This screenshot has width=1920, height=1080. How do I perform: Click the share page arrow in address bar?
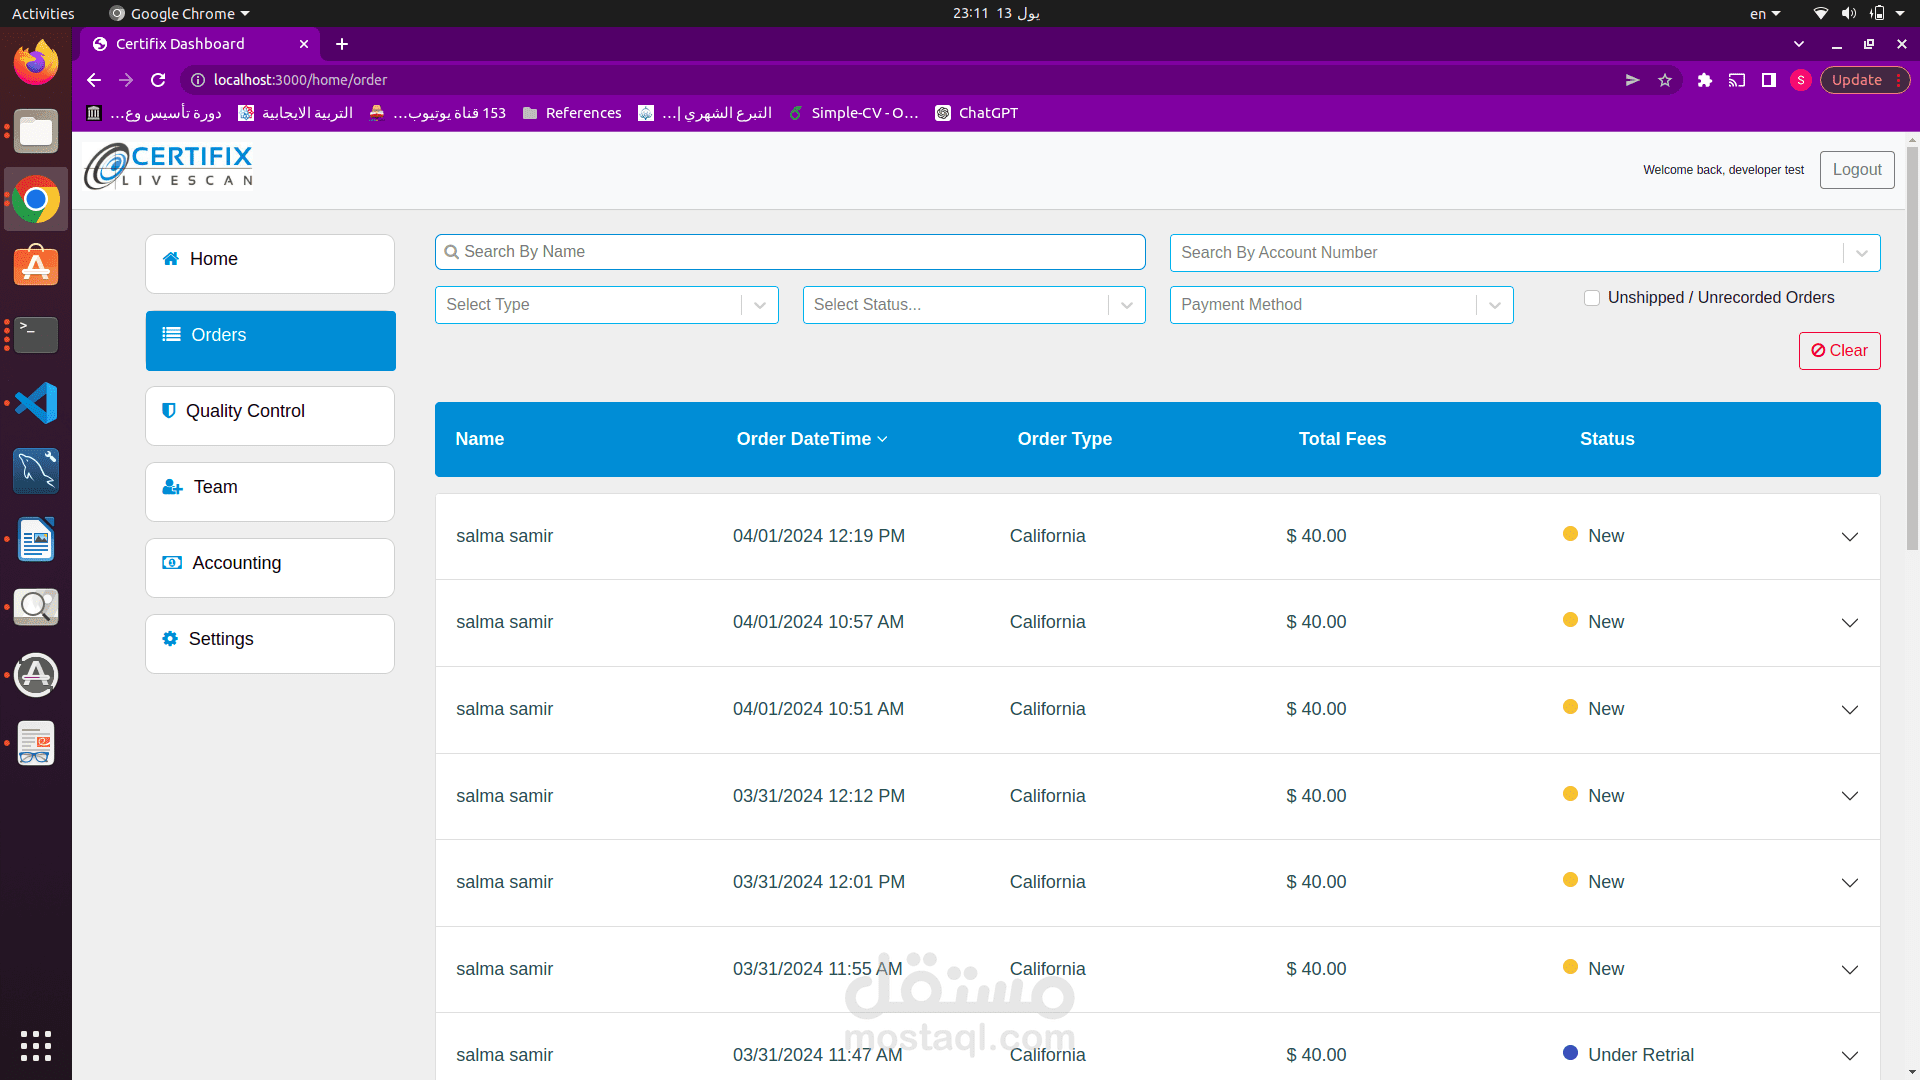1633,80
